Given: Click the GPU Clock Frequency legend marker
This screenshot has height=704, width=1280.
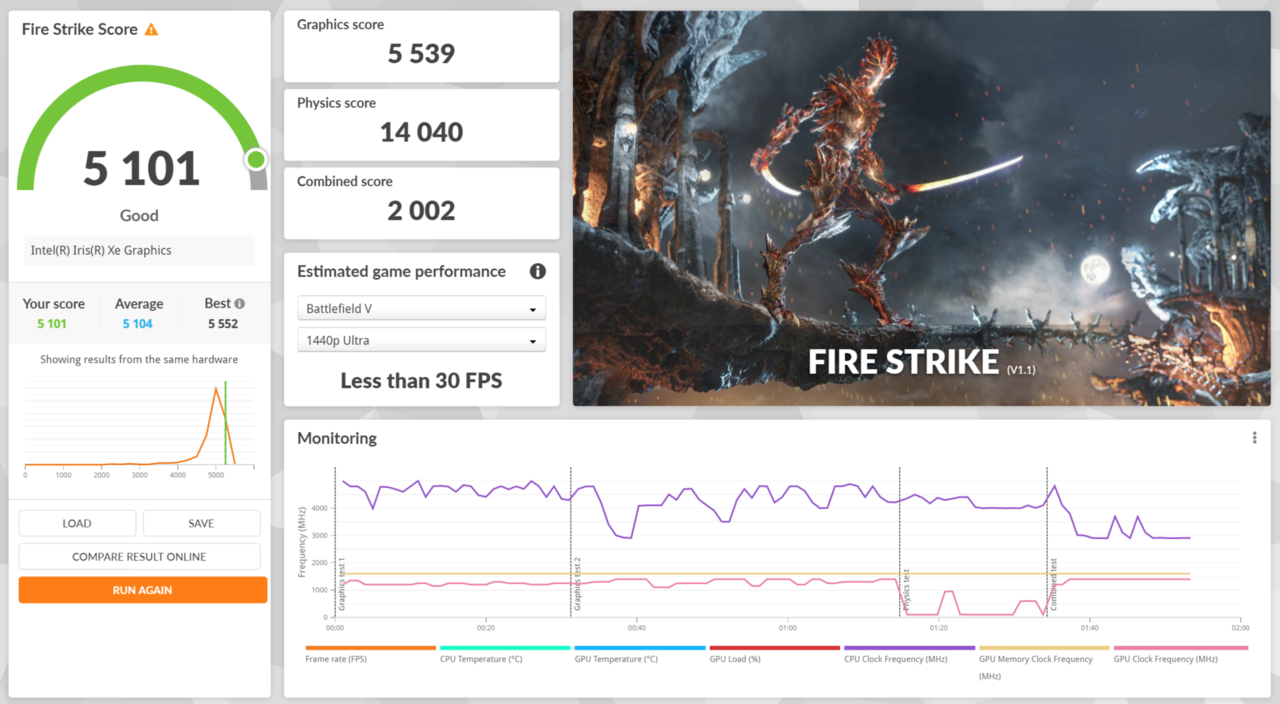Looking at the screenshot, I should 1180,648.
